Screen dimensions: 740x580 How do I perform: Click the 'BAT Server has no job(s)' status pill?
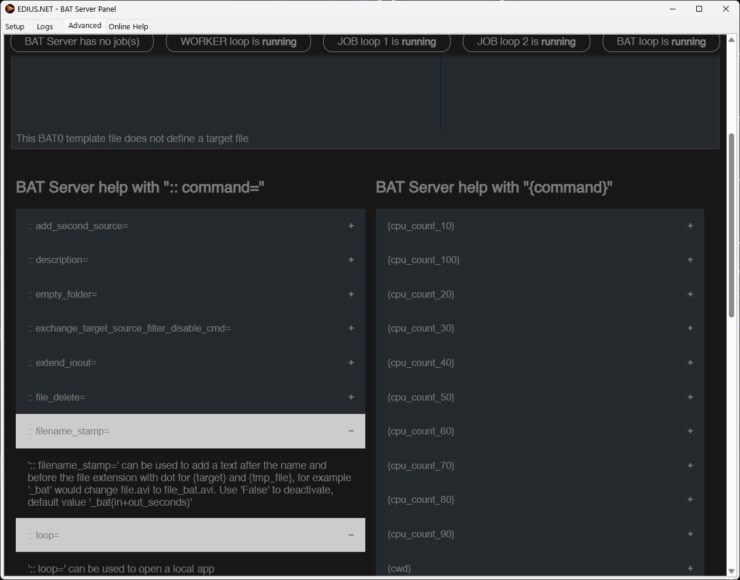point(82,42)
